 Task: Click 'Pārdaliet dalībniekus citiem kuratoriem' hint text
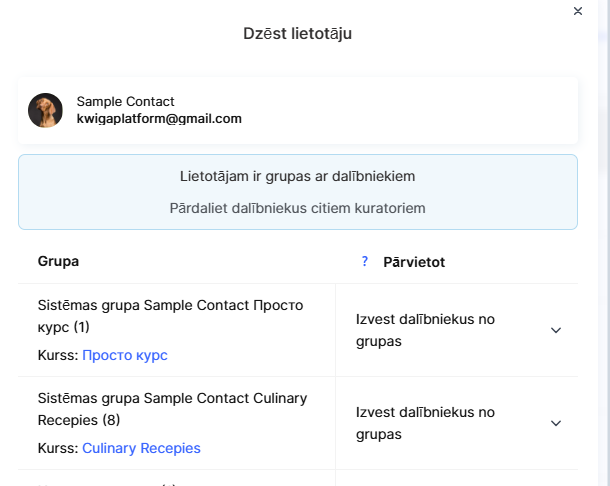(297, 208)
